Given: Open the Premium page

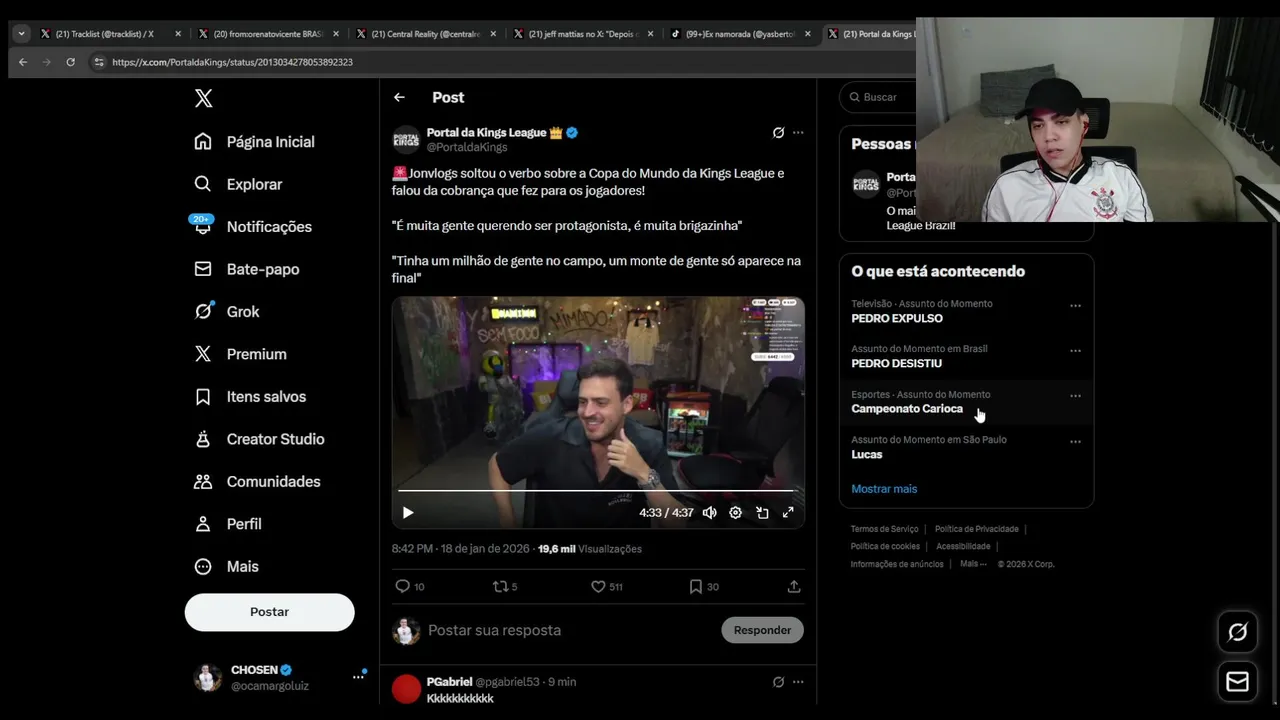Looking at the screenshot, I should [x=241, y=354].
